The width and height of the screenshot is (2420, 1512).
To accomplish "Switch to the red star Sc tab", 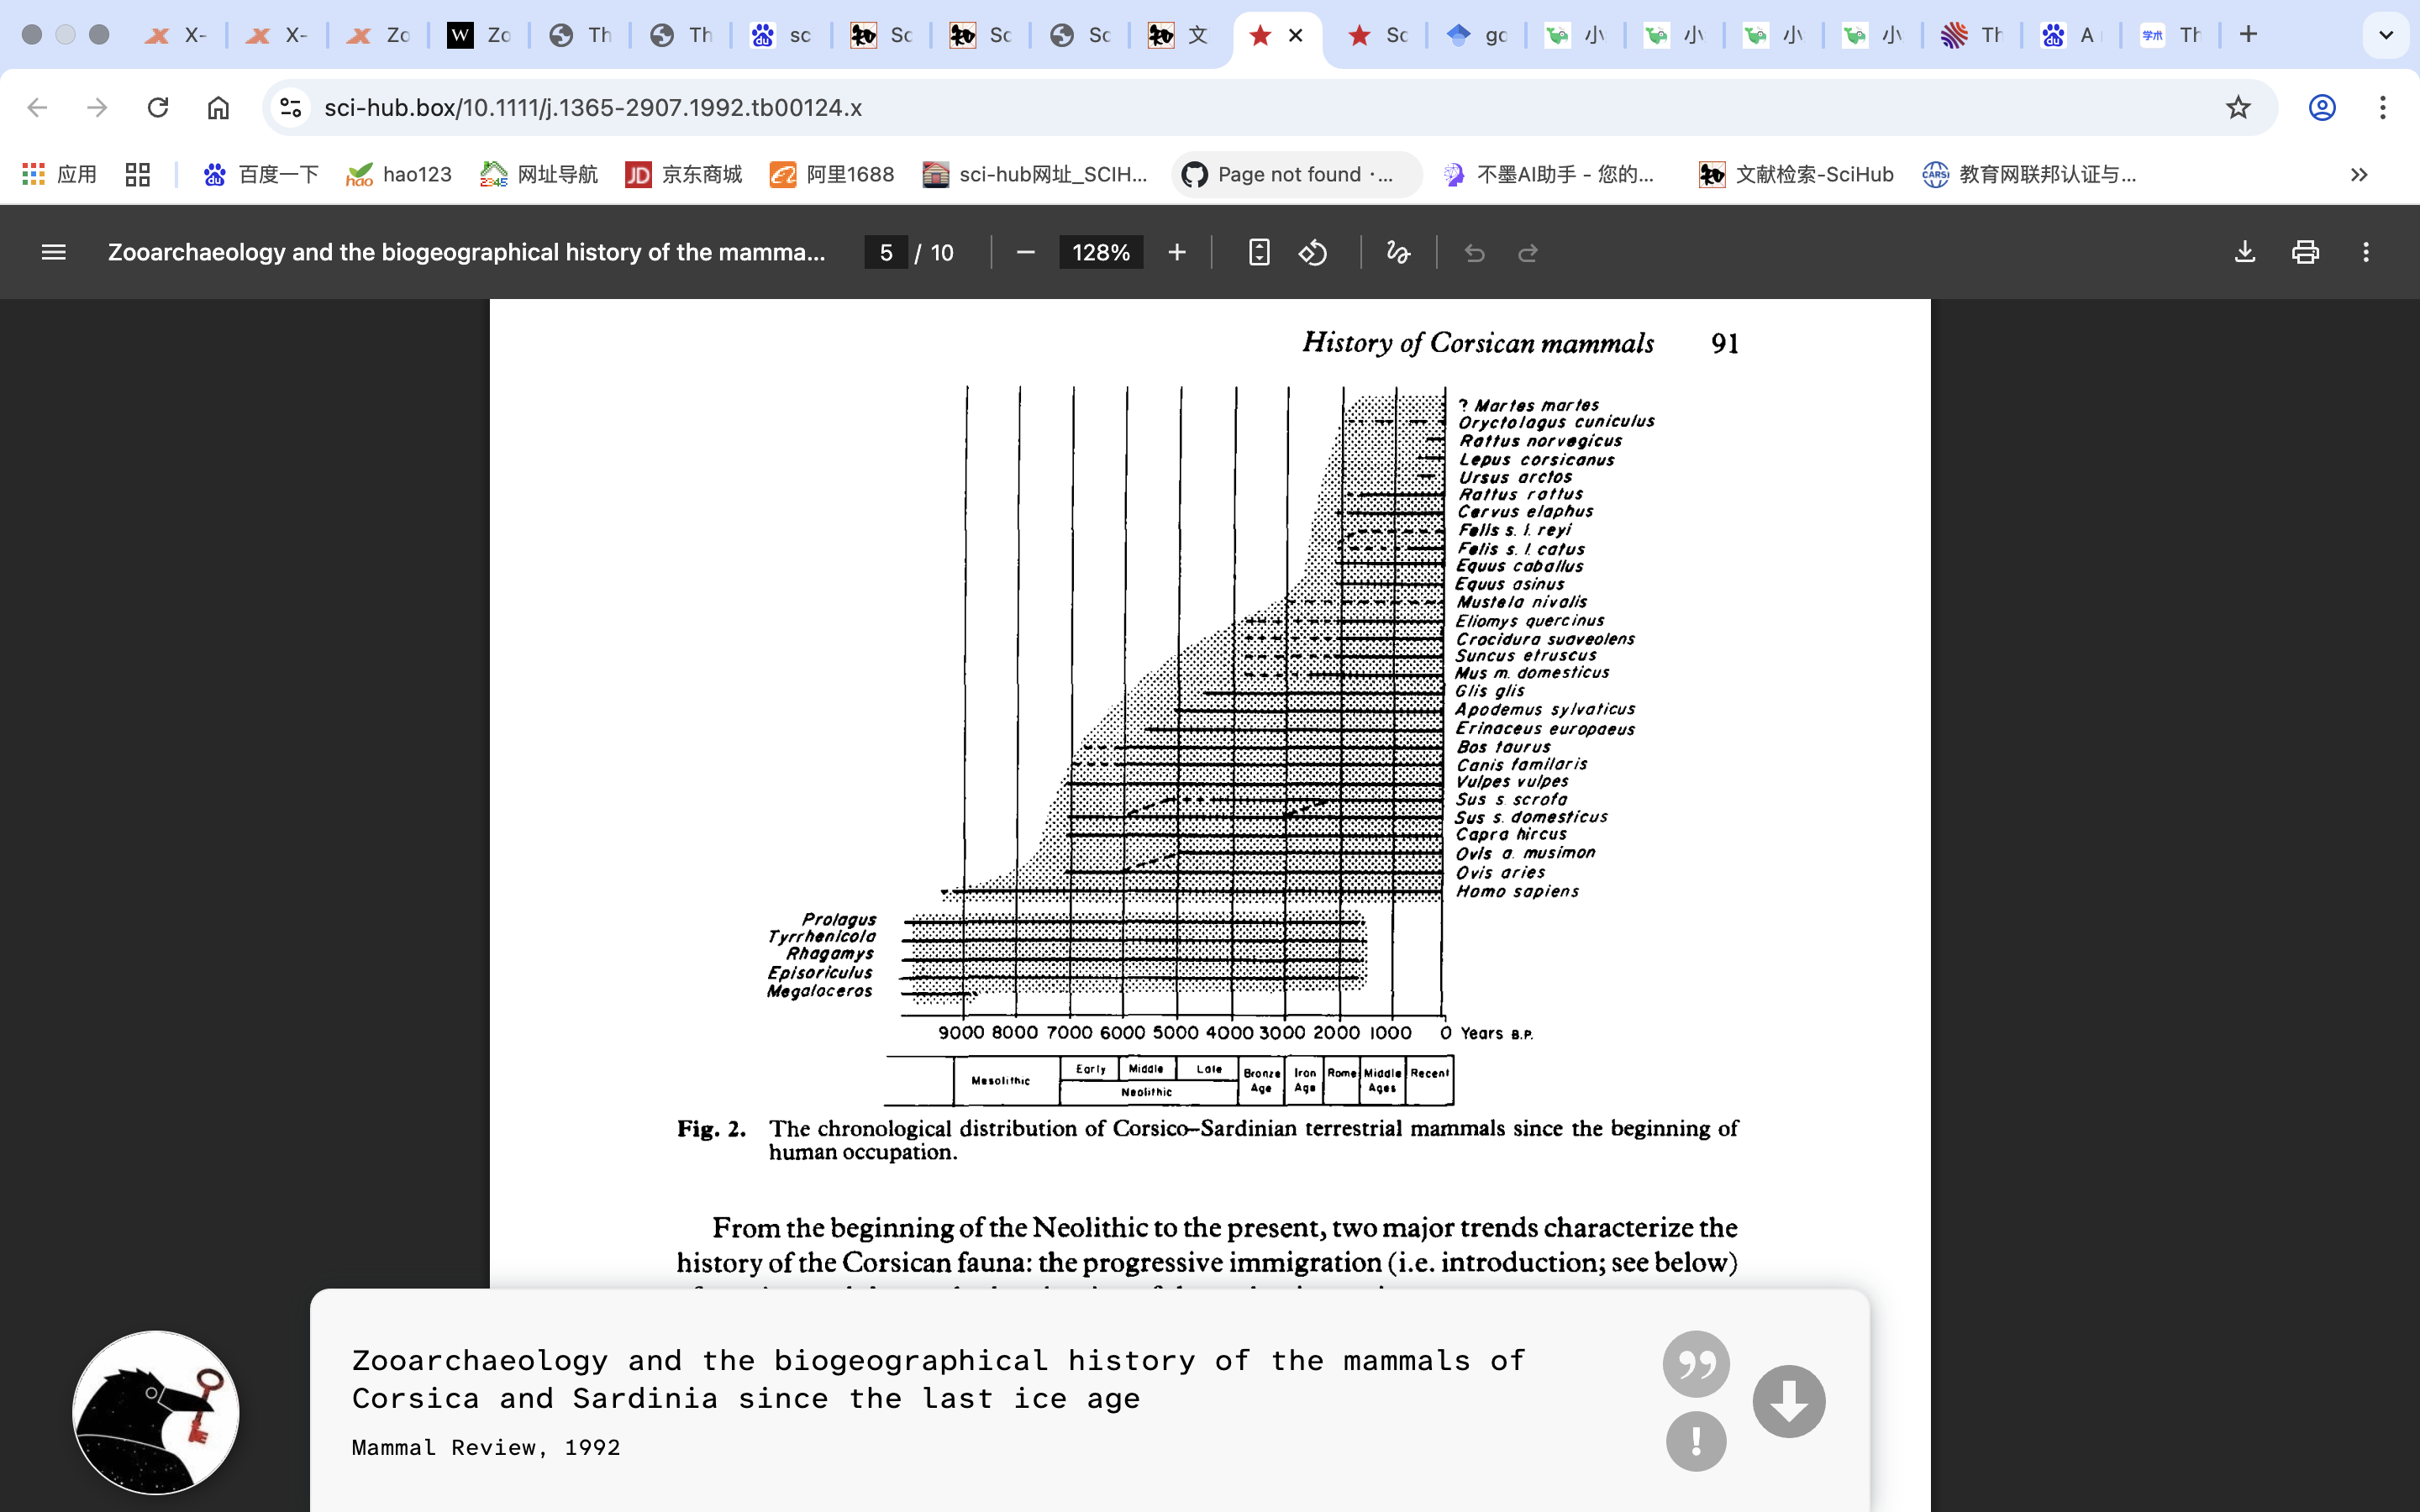I will (1378, 35).
